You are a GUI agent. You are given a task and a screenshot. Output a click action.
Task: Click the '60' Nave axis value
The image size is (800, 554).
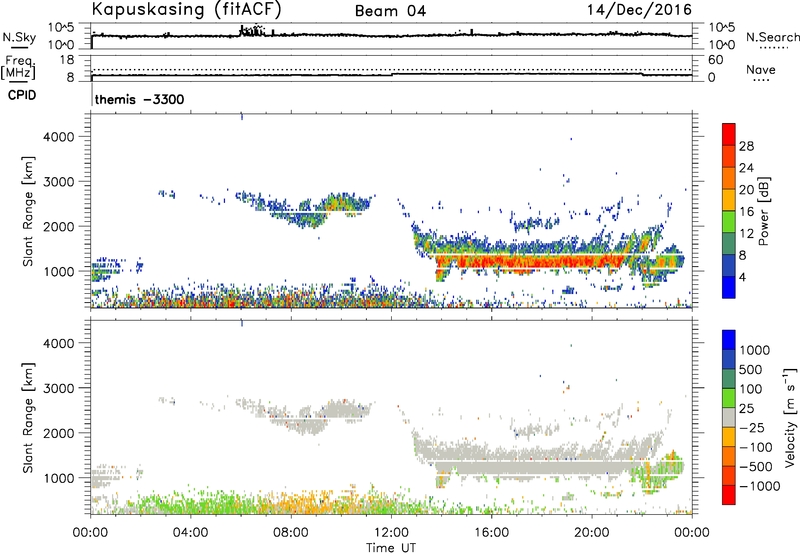(x=716, y=60)
